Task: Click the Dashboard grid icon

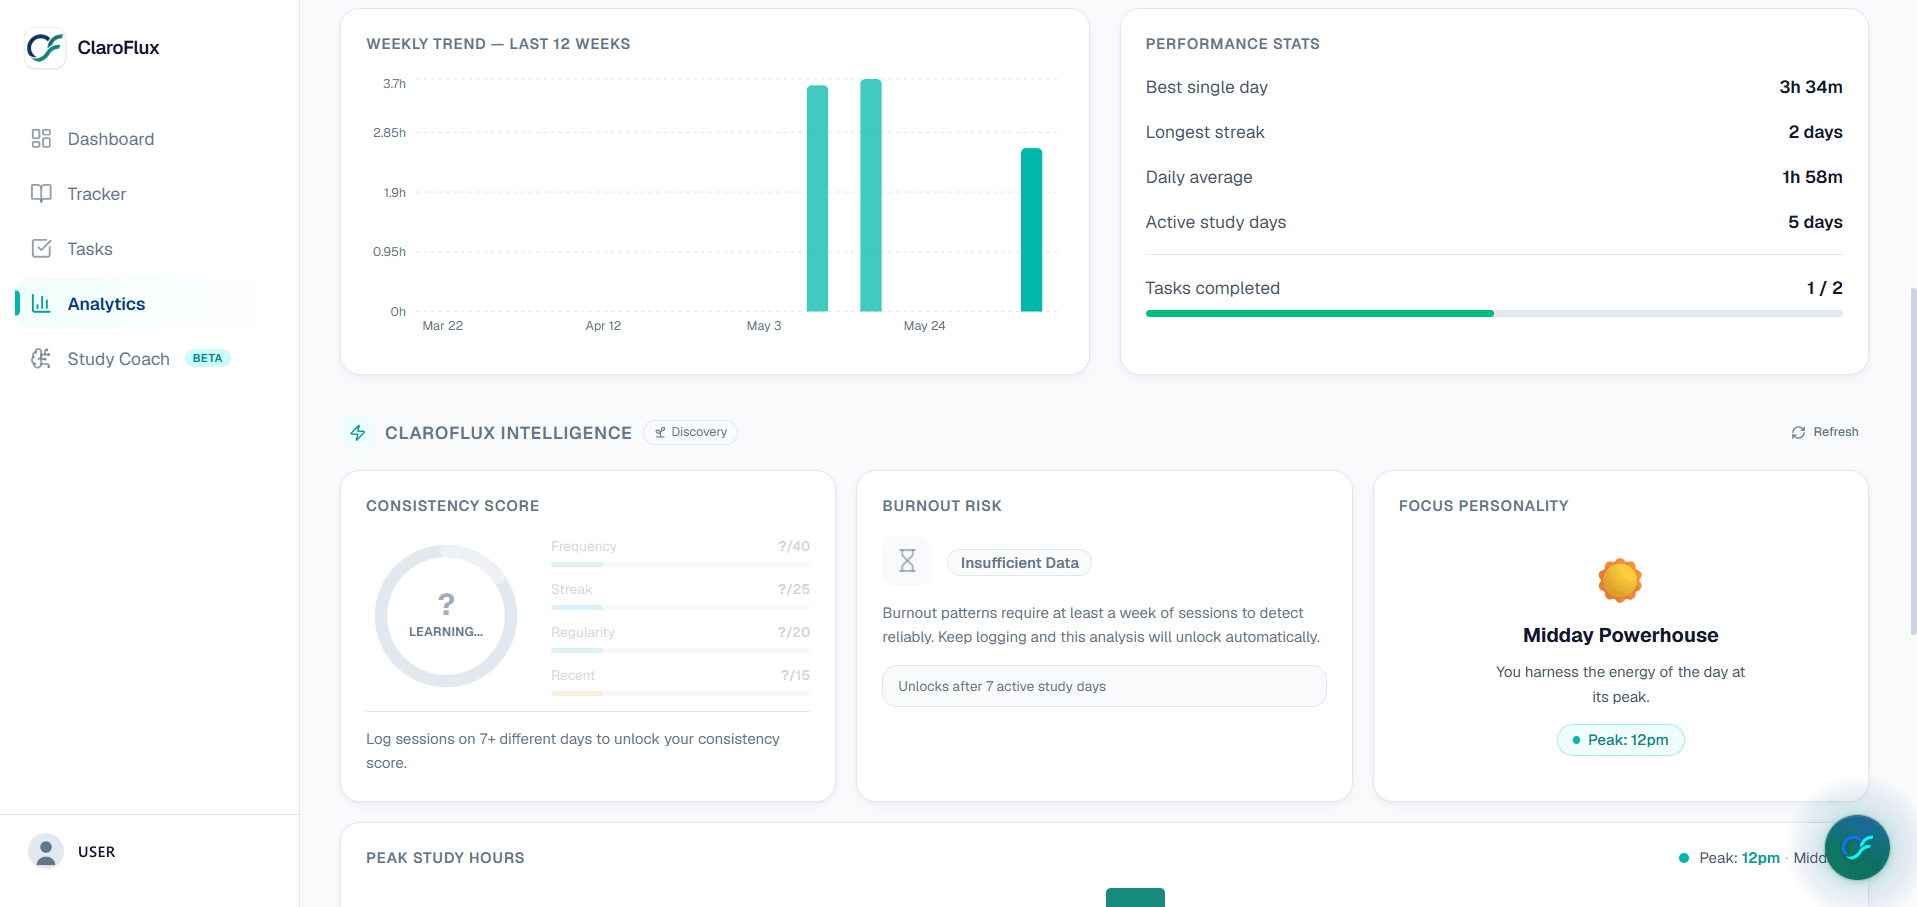Action: click(x=41, y=138)
